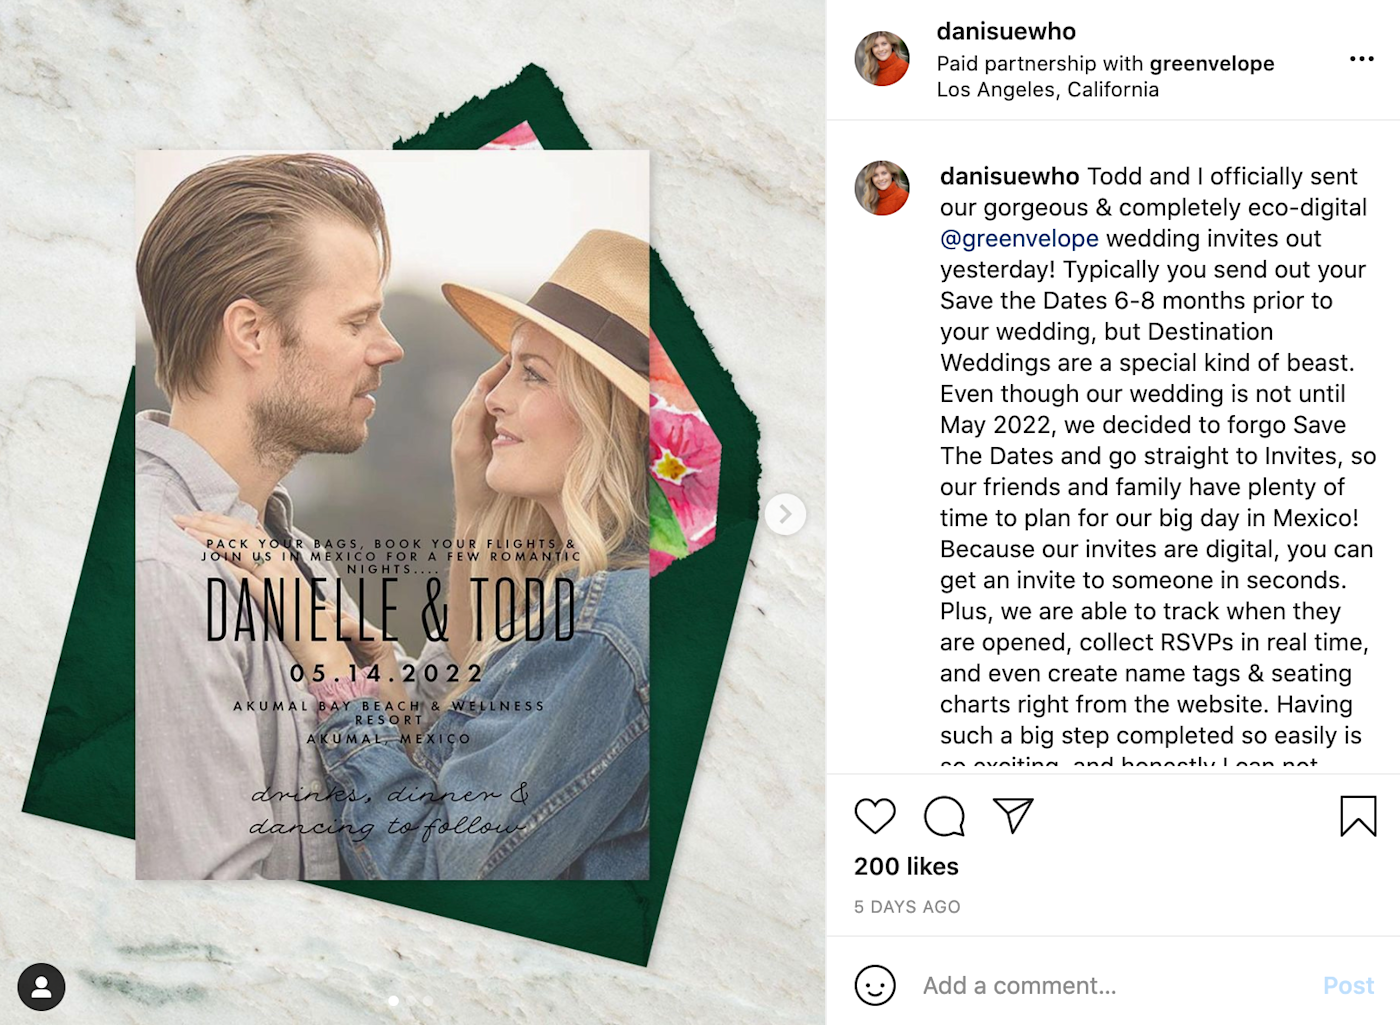
Task: Select the first carousel indicator dot
Action: pyautogui.click(x=393, y=1001)
